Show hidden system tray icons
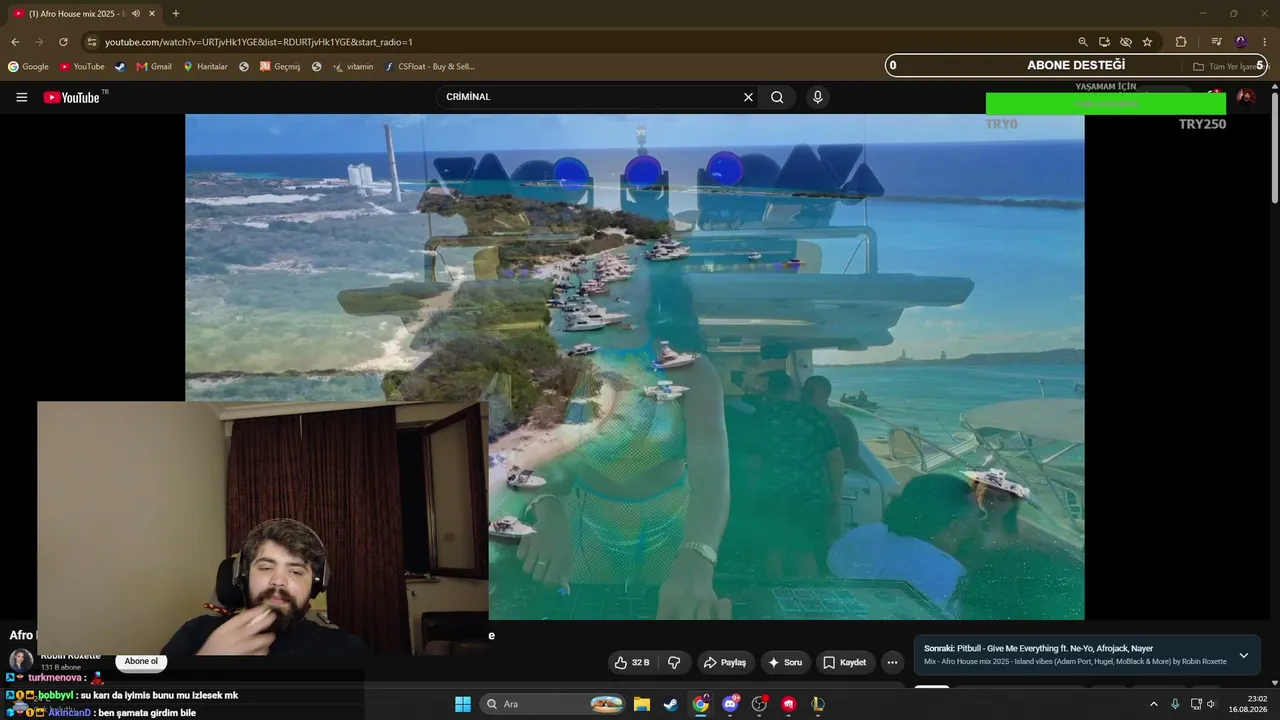1280x720 pixels. click(x=1153, y=704)
